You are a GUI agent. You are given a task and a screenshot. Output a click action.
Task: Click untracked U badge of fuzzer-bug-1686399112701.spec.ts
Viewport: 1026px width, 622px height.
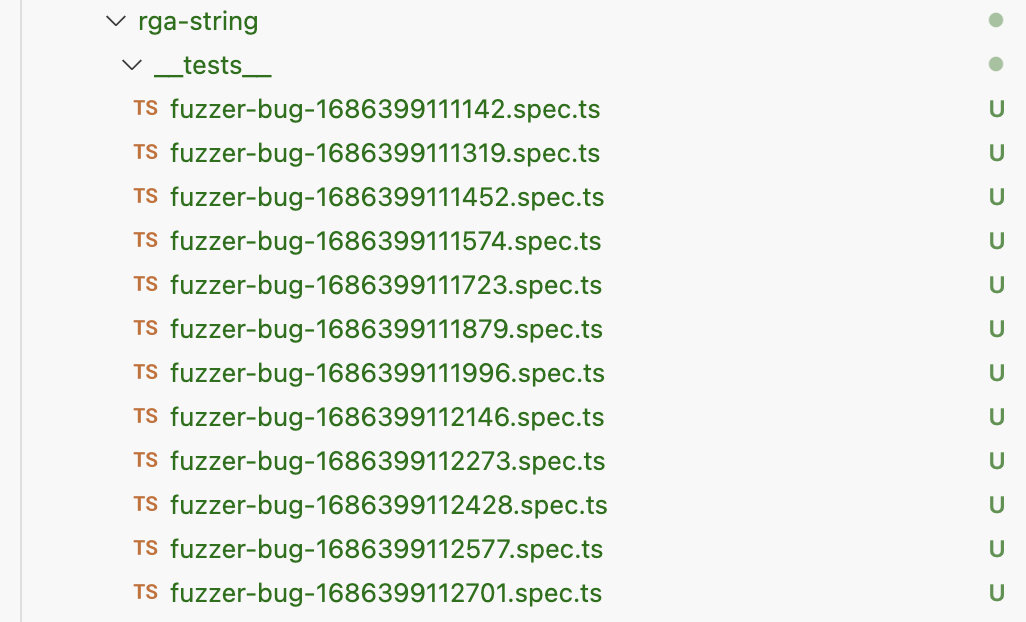[996, 593]
